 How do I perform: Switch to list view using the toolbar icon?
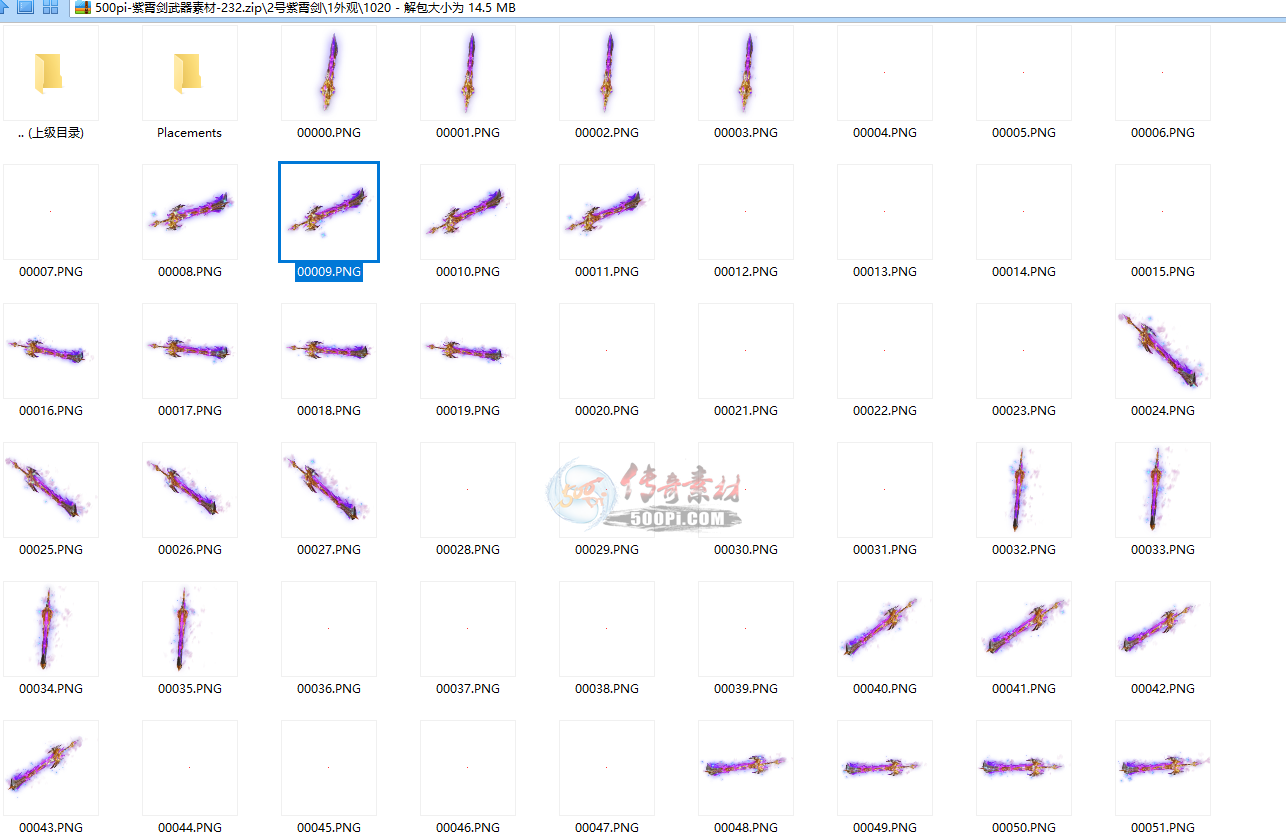26,8
